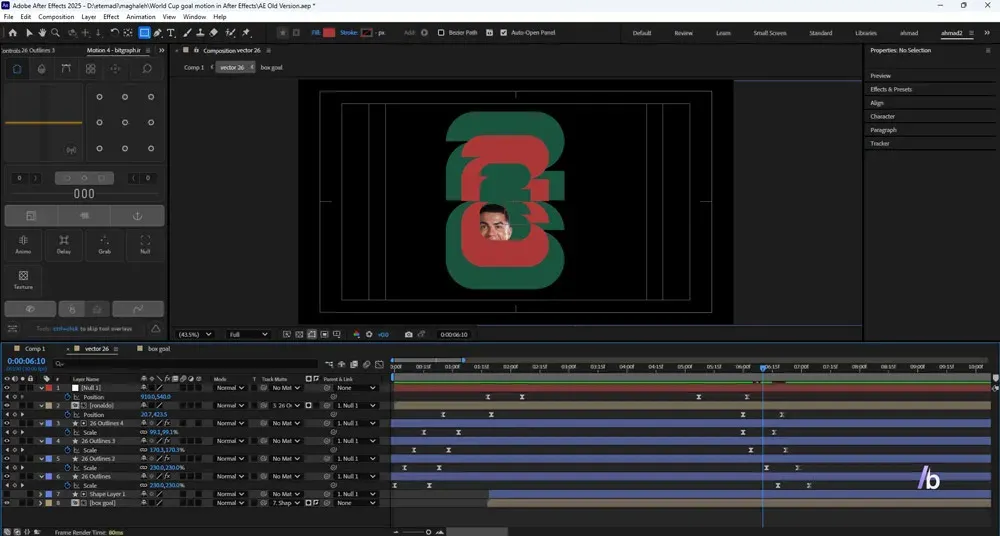Click the Grab tool in Motion panel
The height and width of the screenshot is (536, 1000).
tap(105, 245)
